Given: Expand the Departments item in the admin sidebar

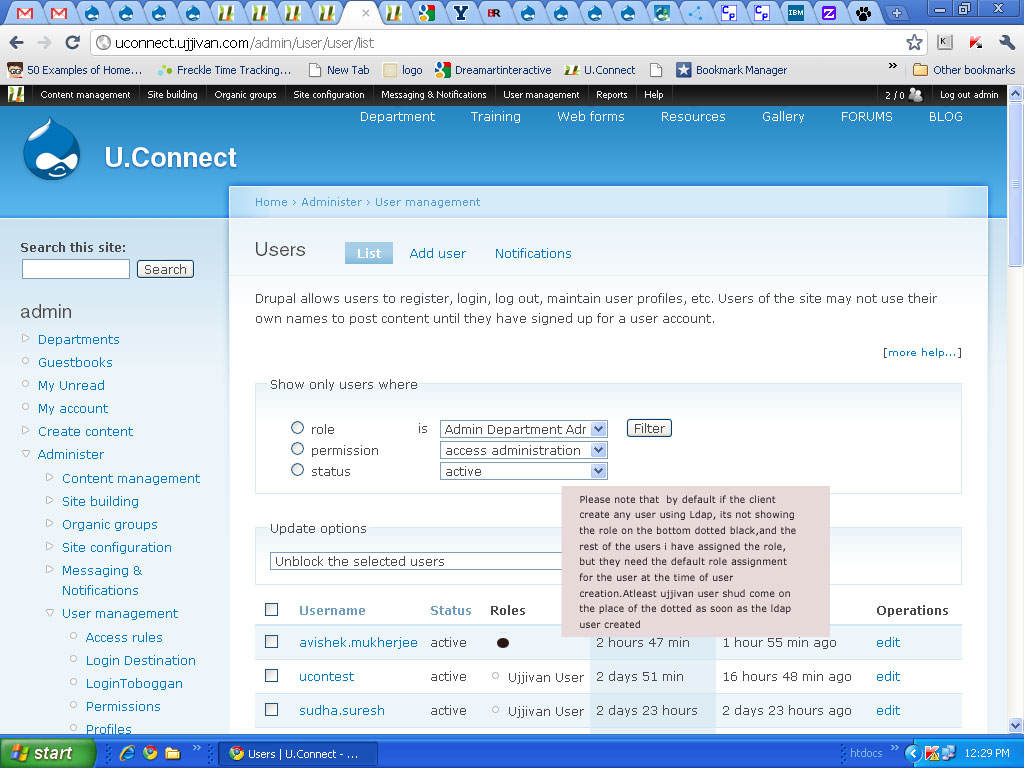Looking at the screenshot, I should [x=78, y=339].
